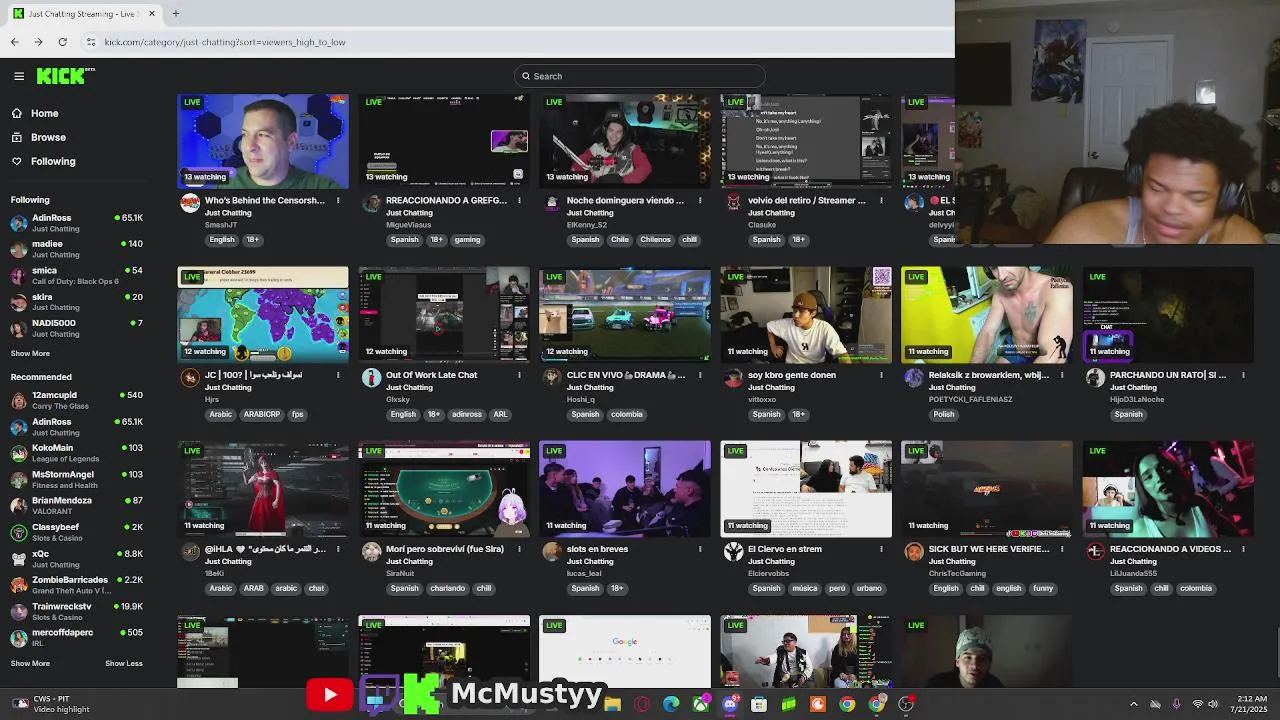Click the gaming tag under REEACCIONANDO A GREFG
Image resolution: width=1280 pixels, height=720 pixels.
467,240
